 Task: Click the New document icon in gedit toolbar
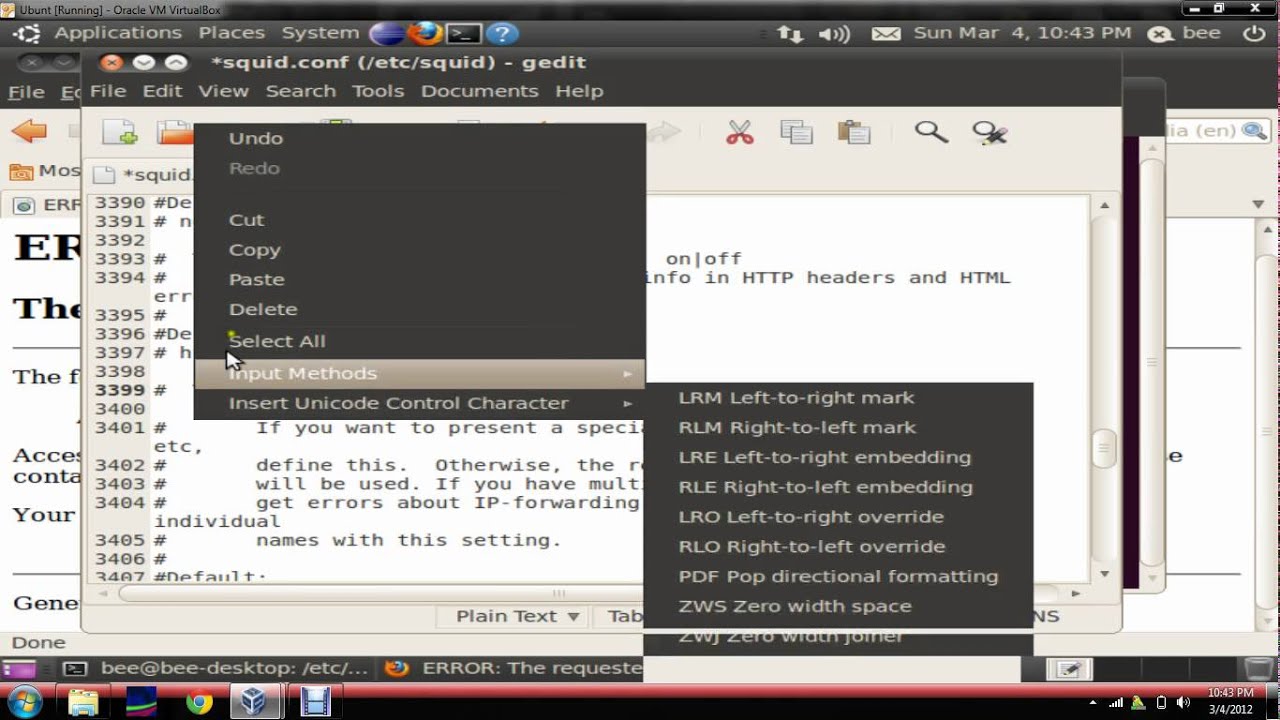(120, 132)
